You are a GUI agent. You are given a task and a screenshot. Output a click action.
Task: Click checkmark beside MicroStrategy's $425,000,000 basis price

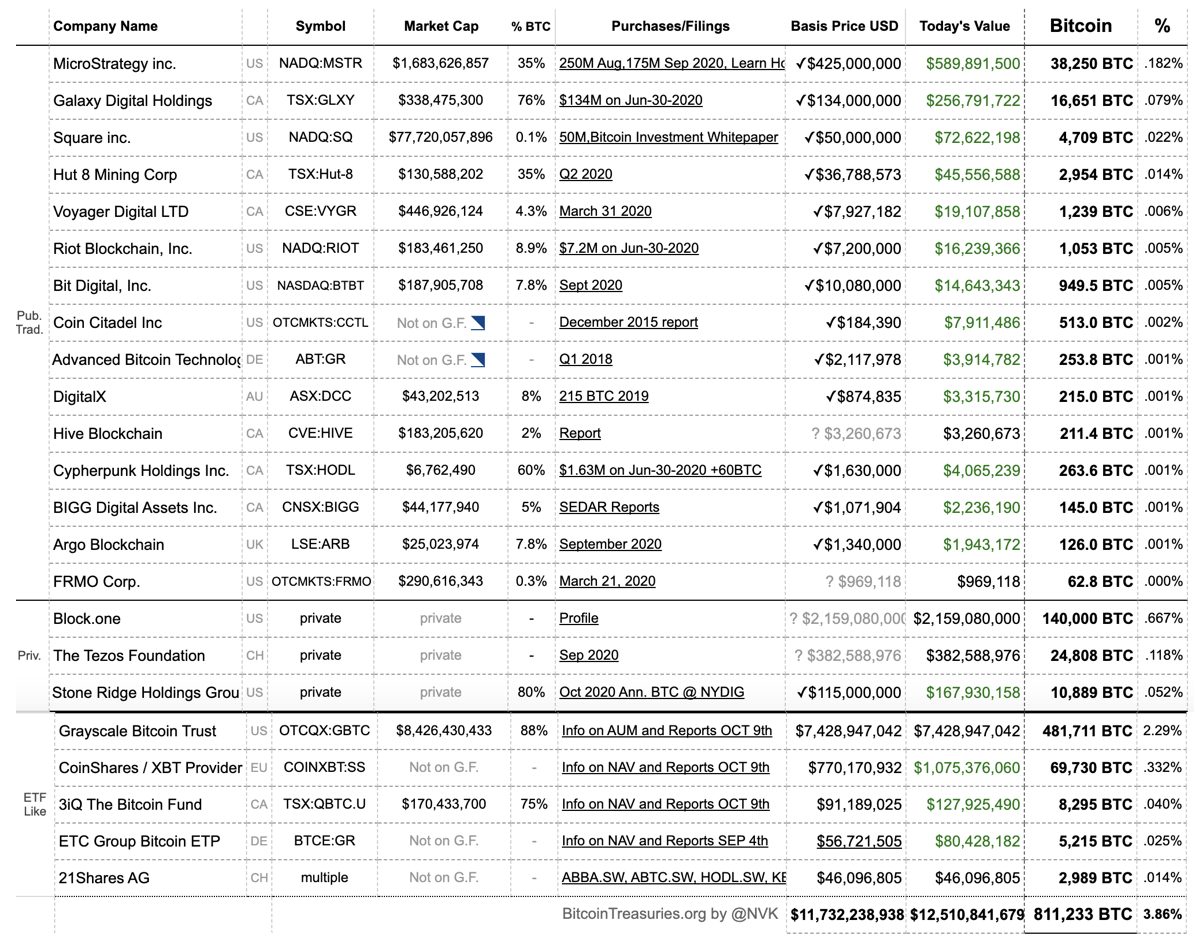[802, 63]
